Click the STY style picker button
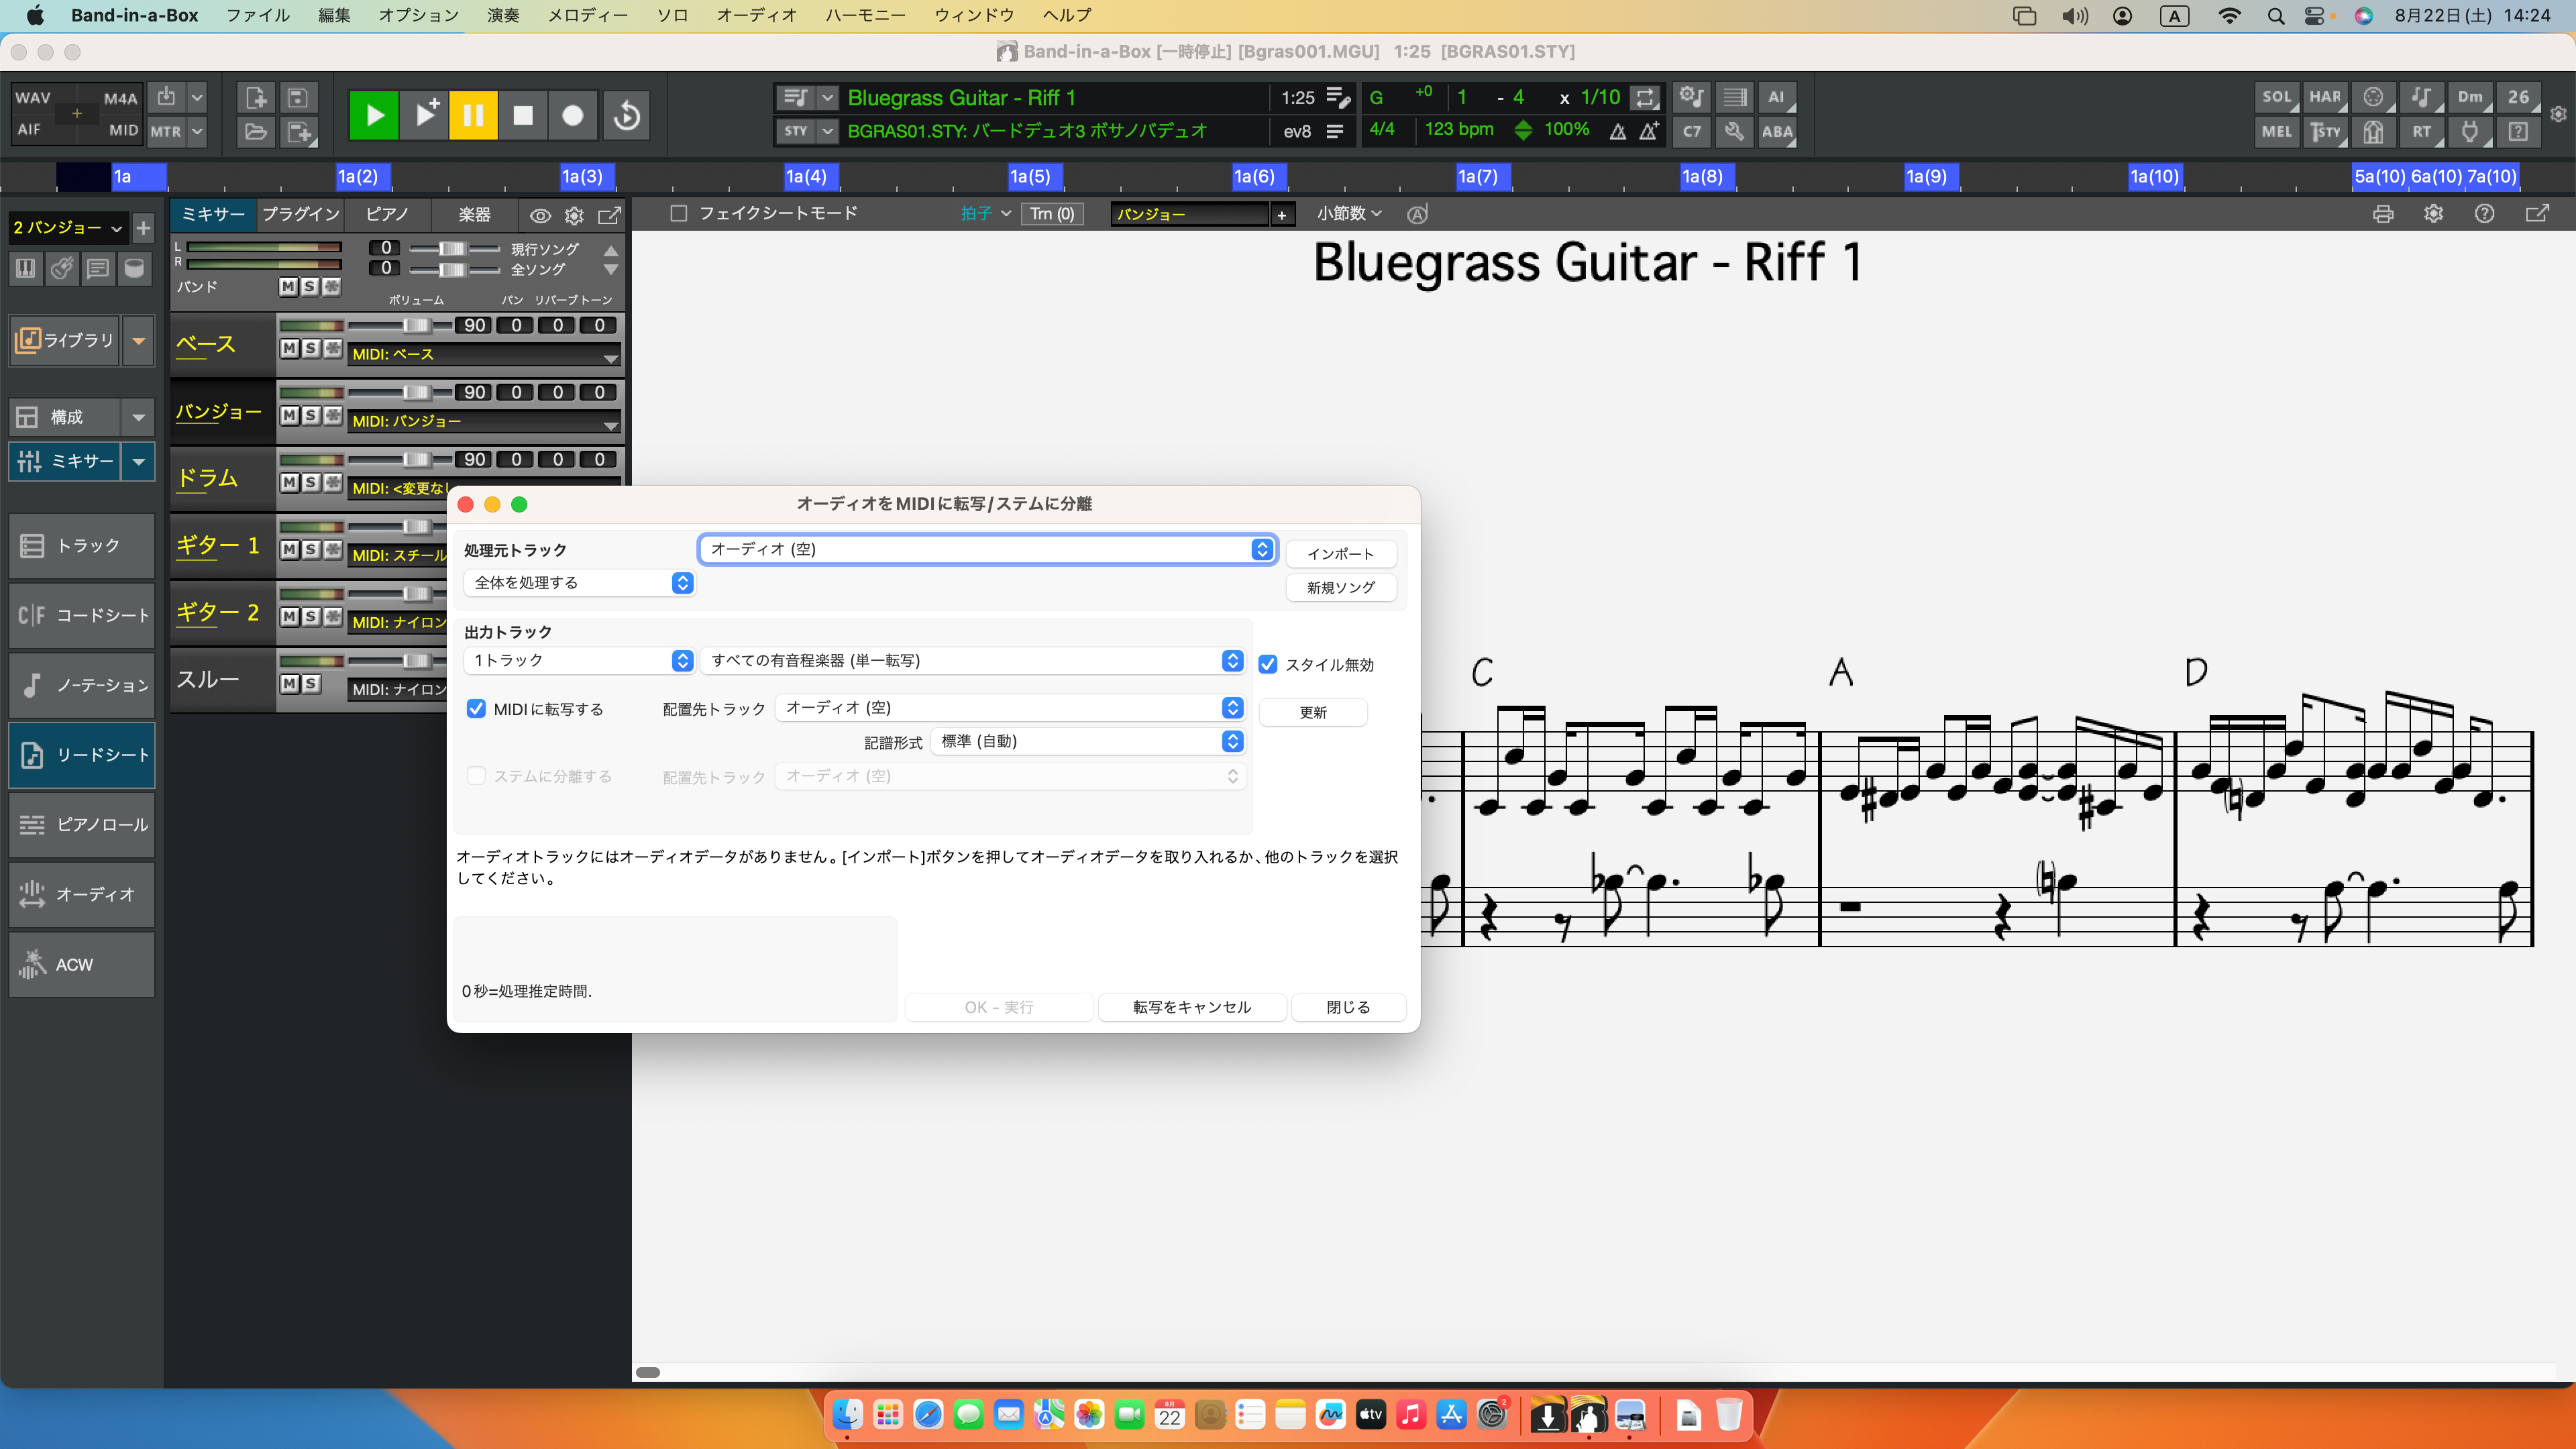 [x=796, y=131]
